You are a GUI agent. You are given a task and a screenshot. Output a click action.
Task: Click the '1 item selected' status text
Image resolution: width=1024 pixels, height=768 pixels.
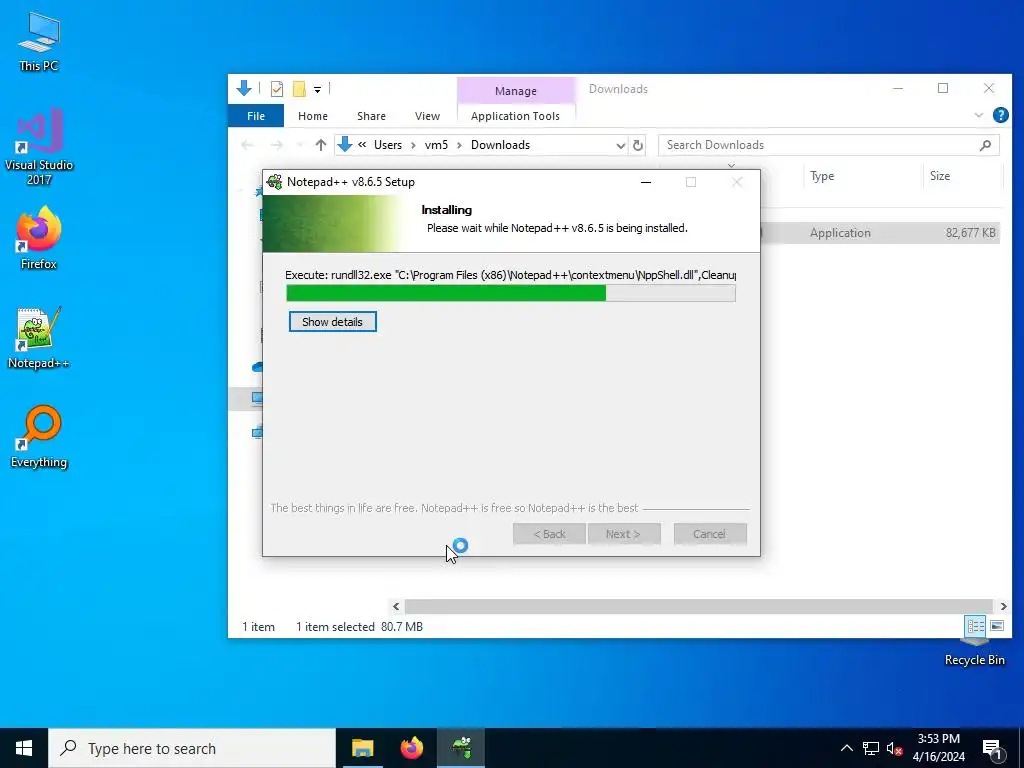(x=335, y=627)
